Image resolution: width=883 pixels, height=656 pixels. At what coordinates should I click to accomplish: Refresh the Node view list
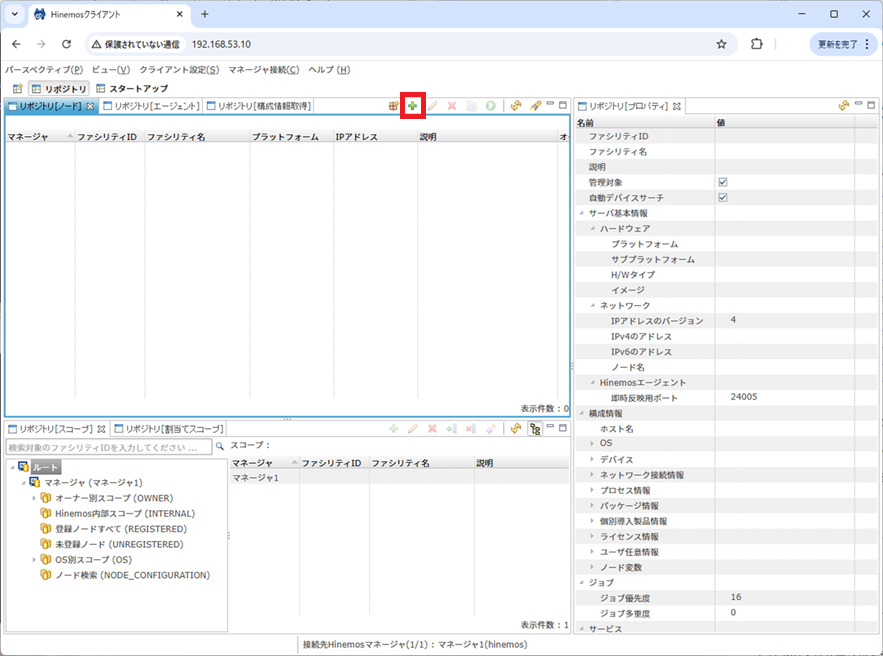(515, 105)
